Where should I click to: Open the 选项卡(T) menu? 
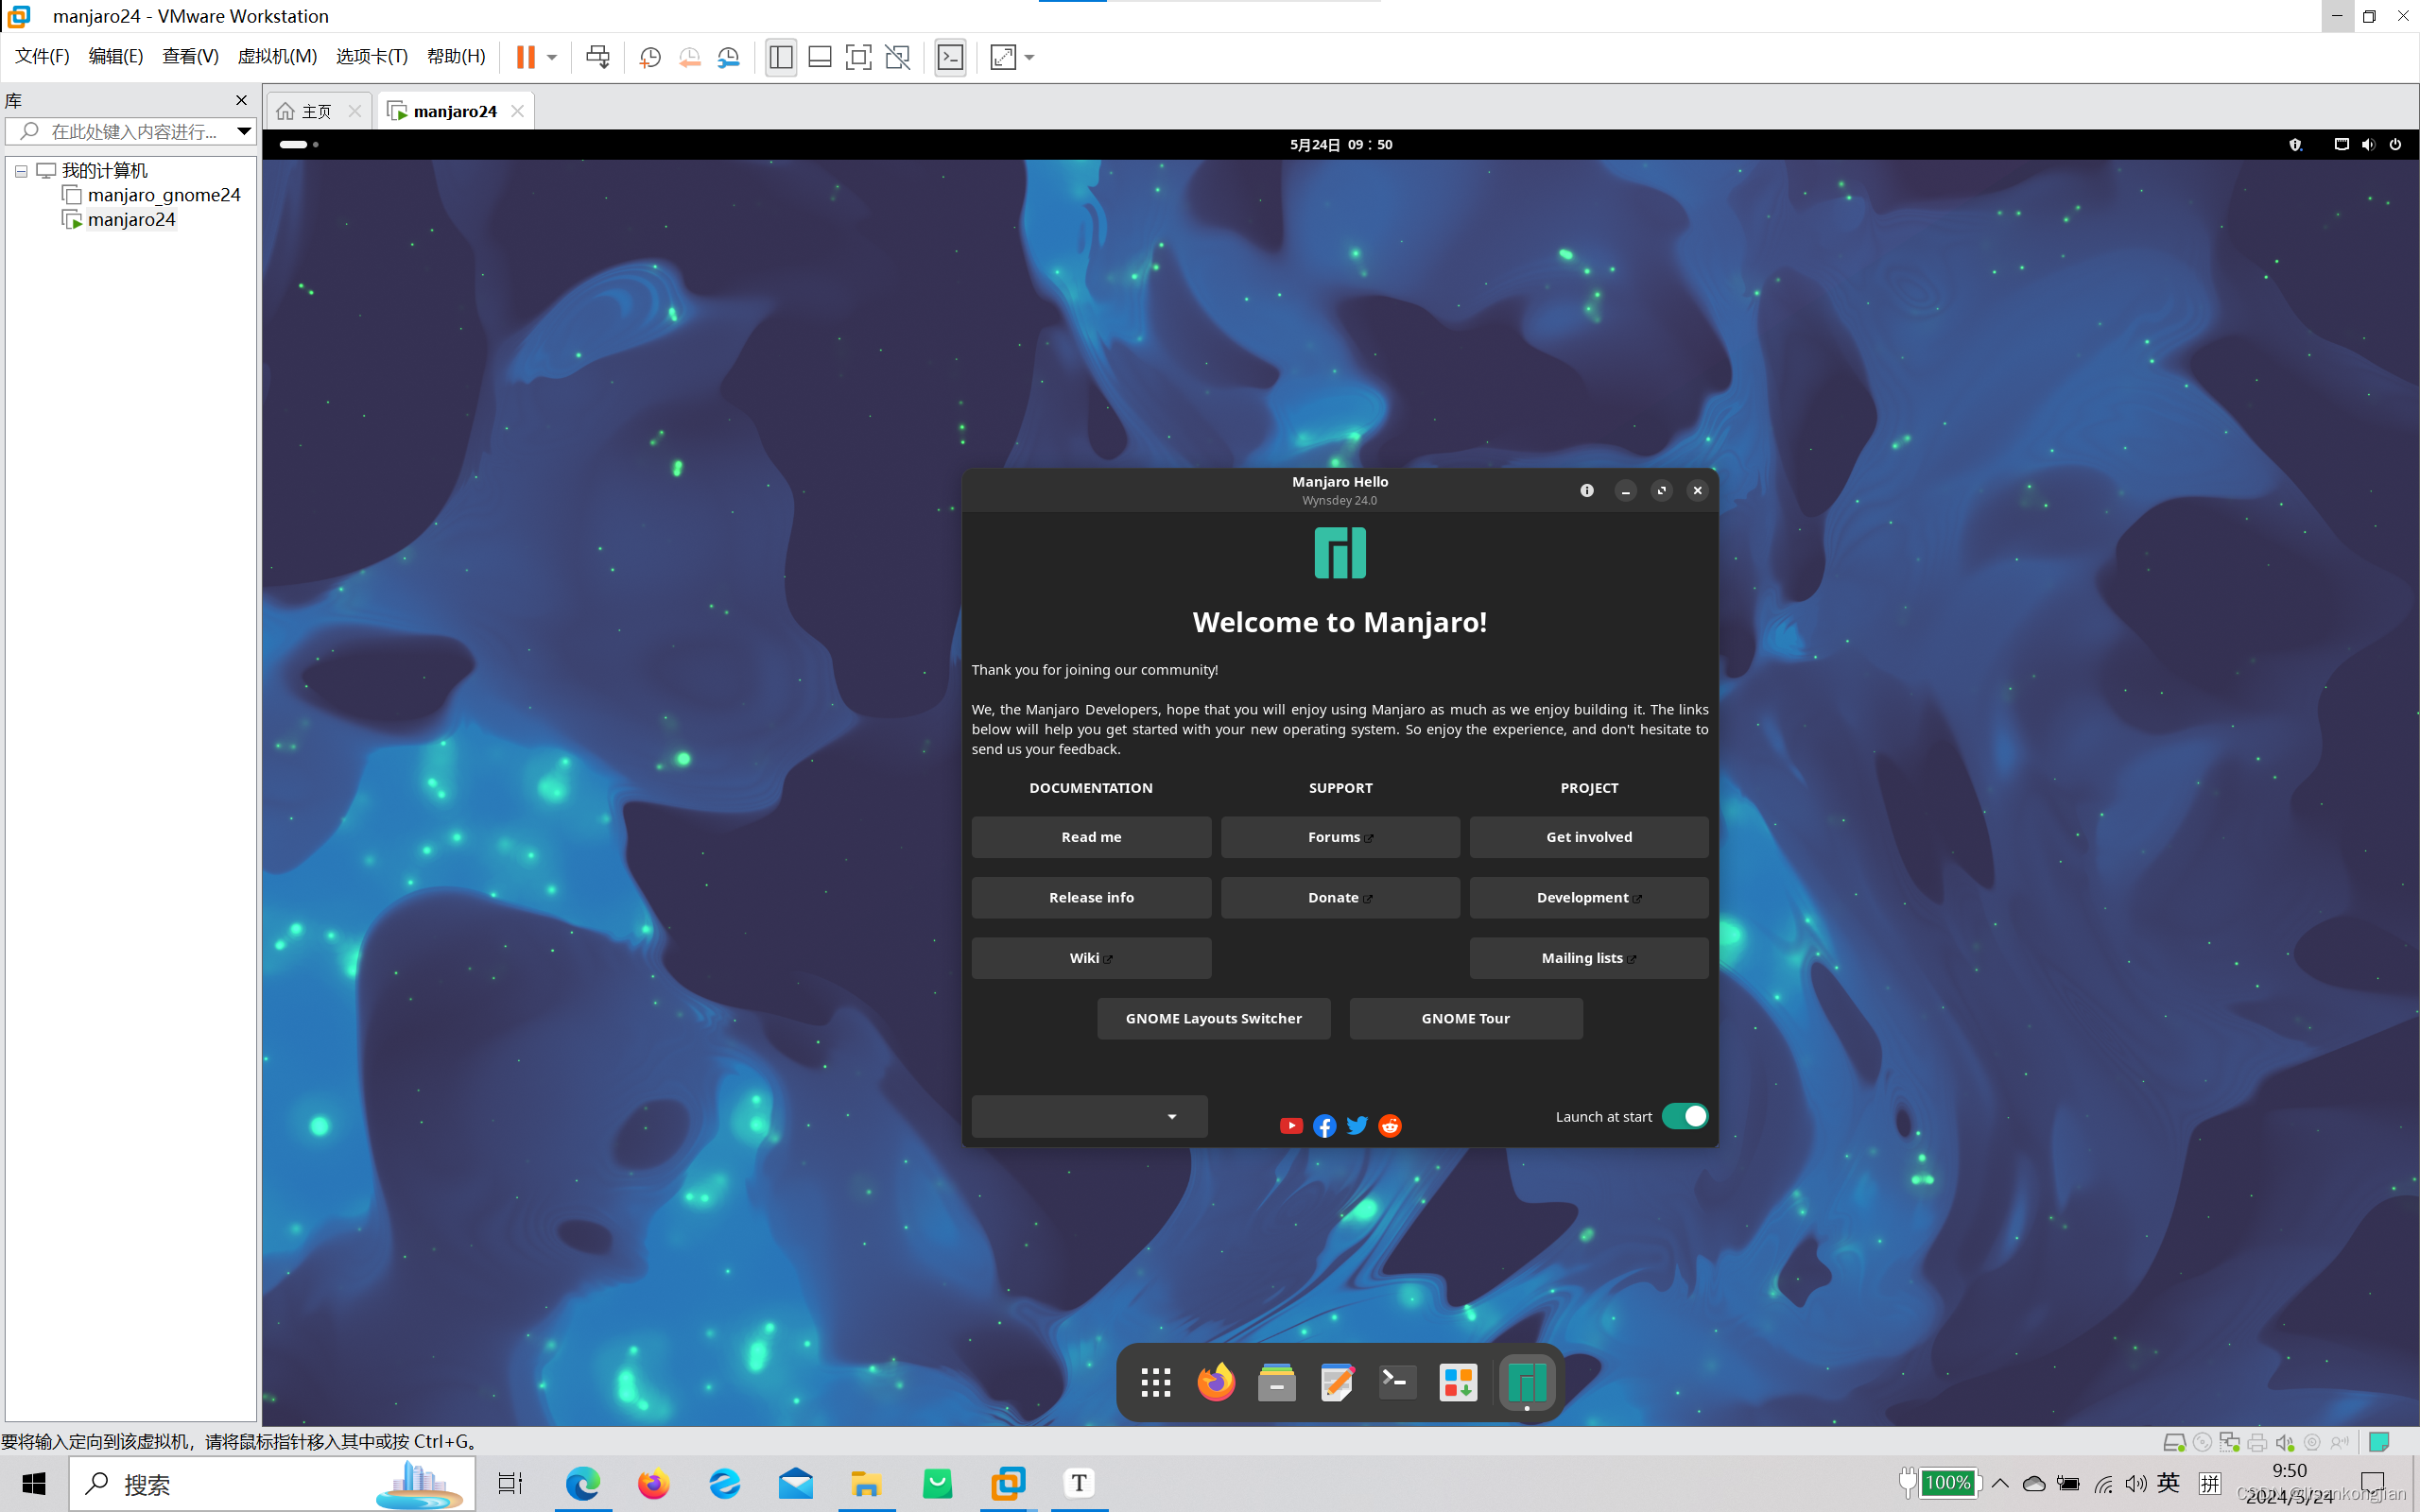tap(372, 56)
